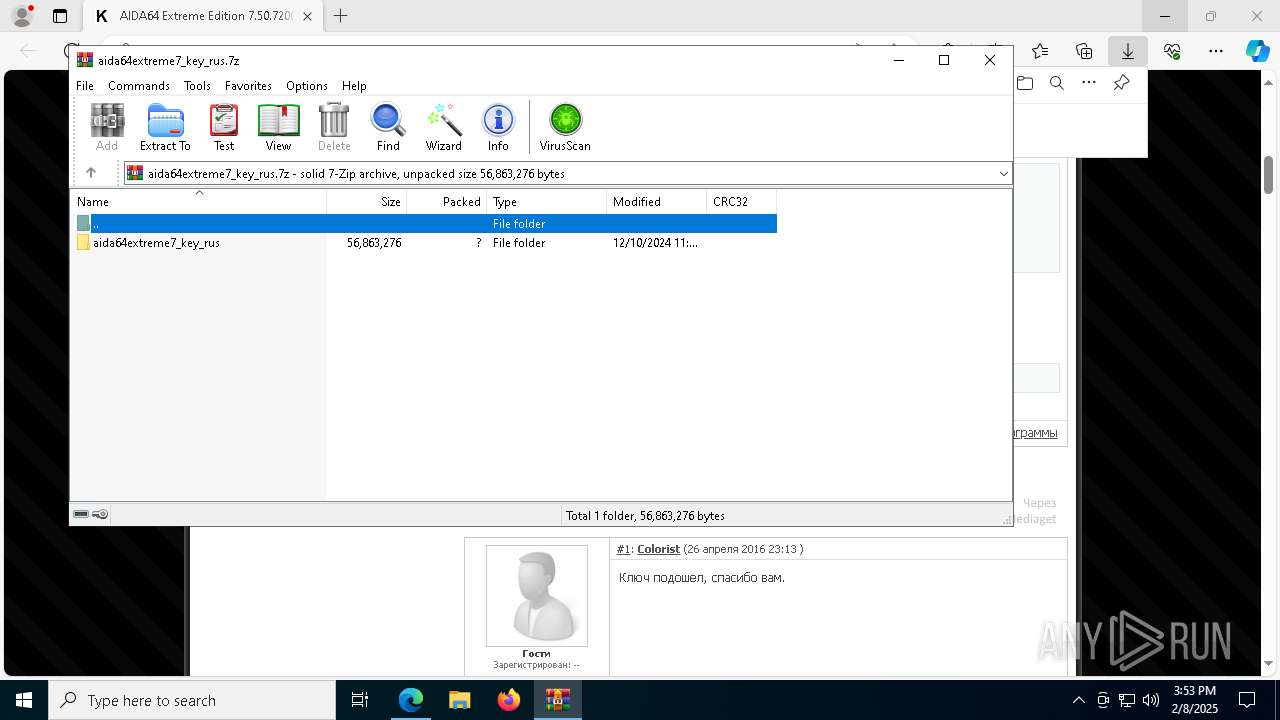The height and width of the screenshot is (720, 1280).
Task: Open Edge Collections icon
Action: click(1084, 51)
